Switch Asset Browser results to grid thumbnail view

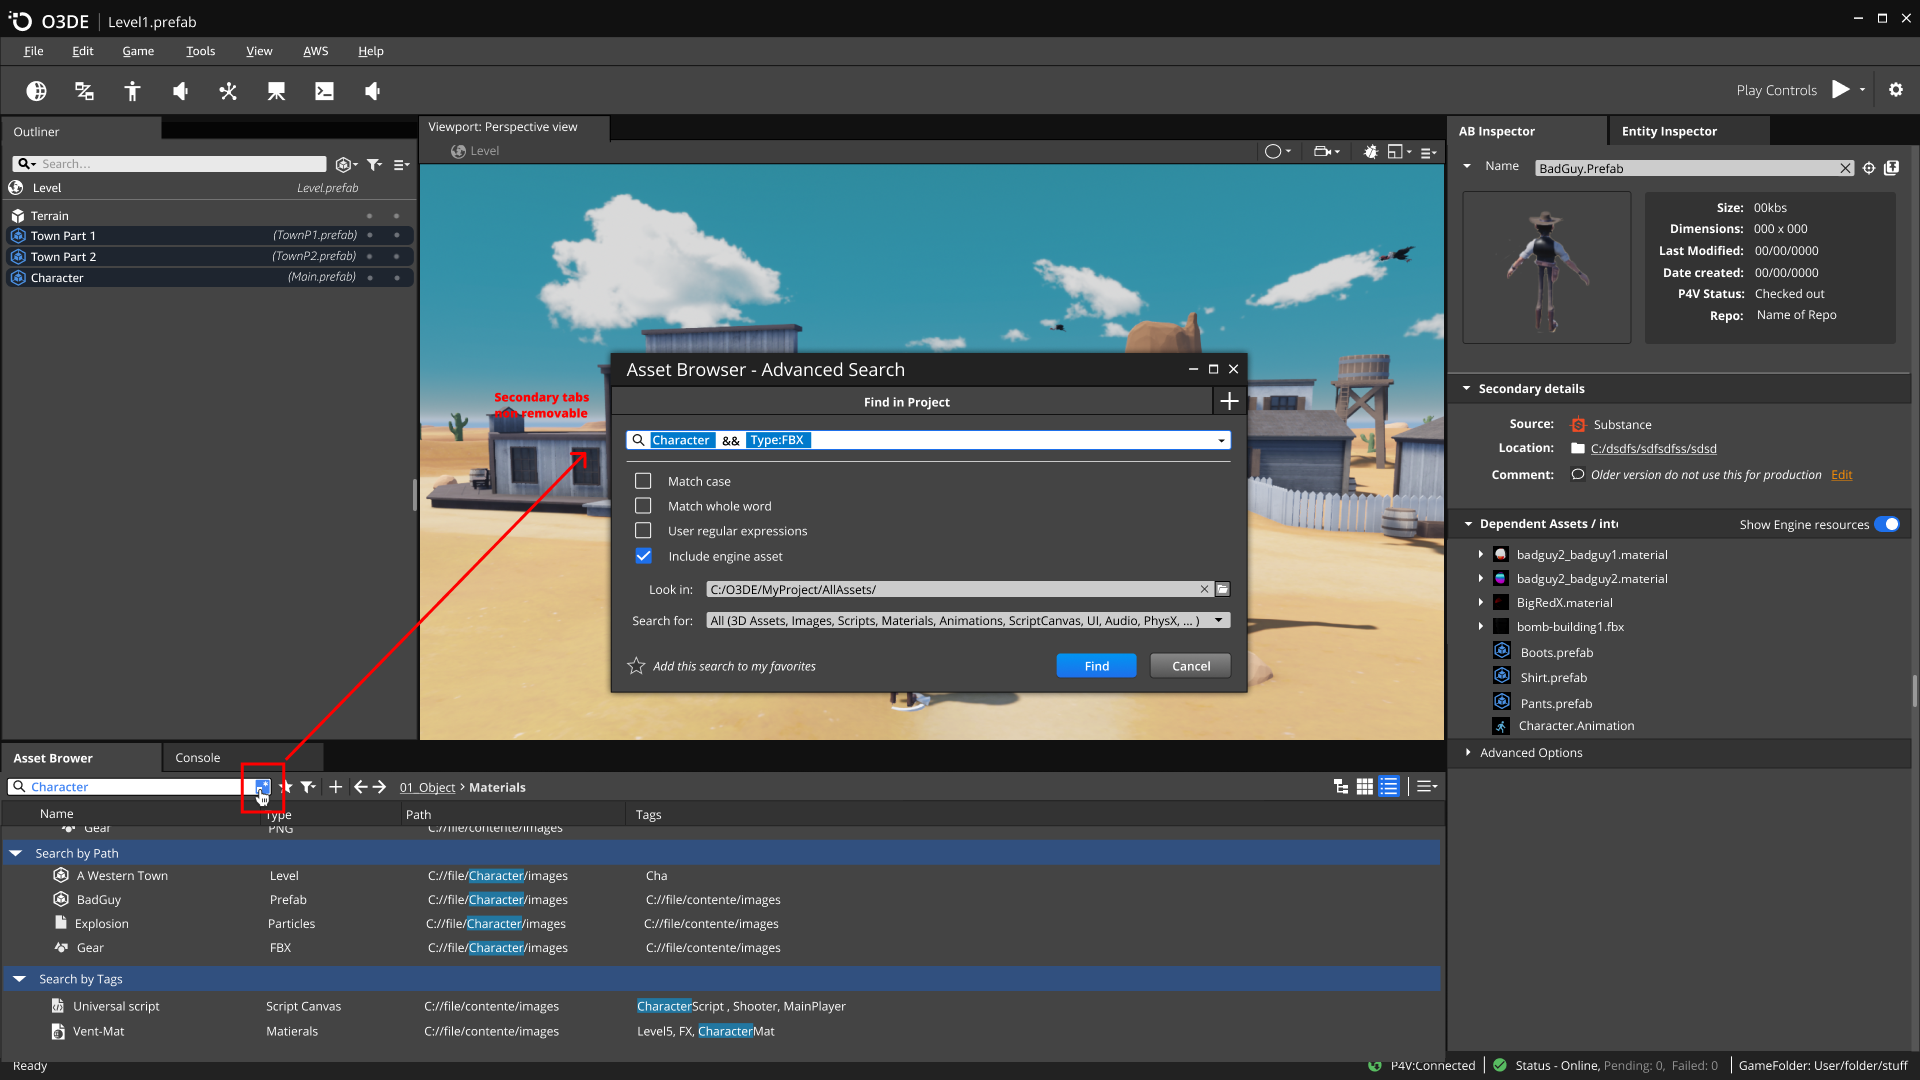click(1364, 787)
